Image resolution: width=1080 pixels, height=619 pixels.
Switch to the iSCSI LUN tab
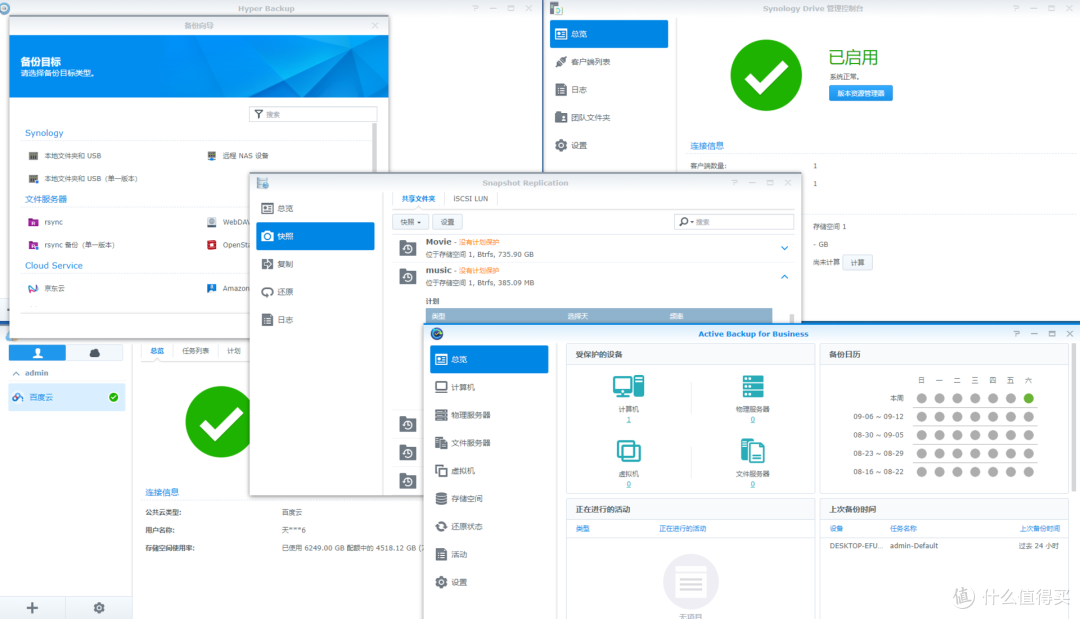[470, 198]
